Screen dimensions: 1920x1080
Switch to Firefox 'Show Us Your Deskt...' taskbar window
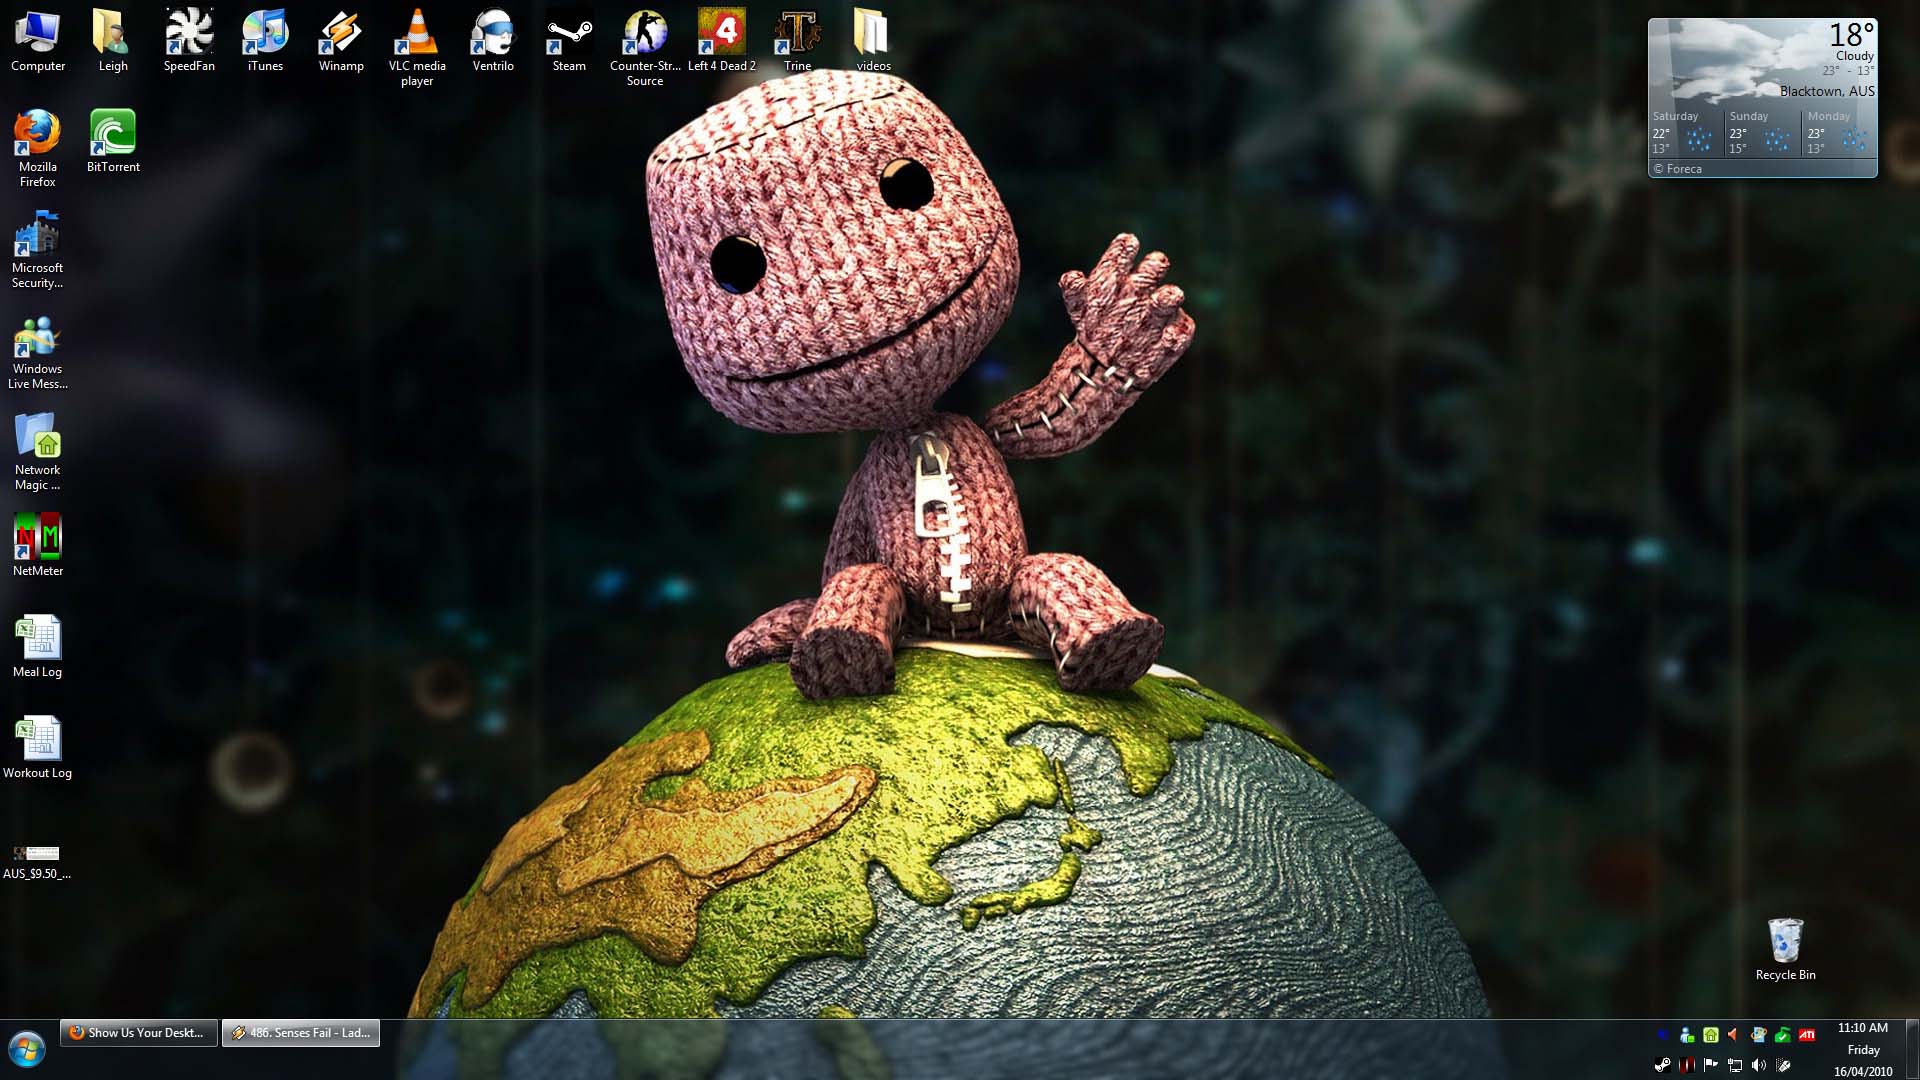tap(139, 1033)
